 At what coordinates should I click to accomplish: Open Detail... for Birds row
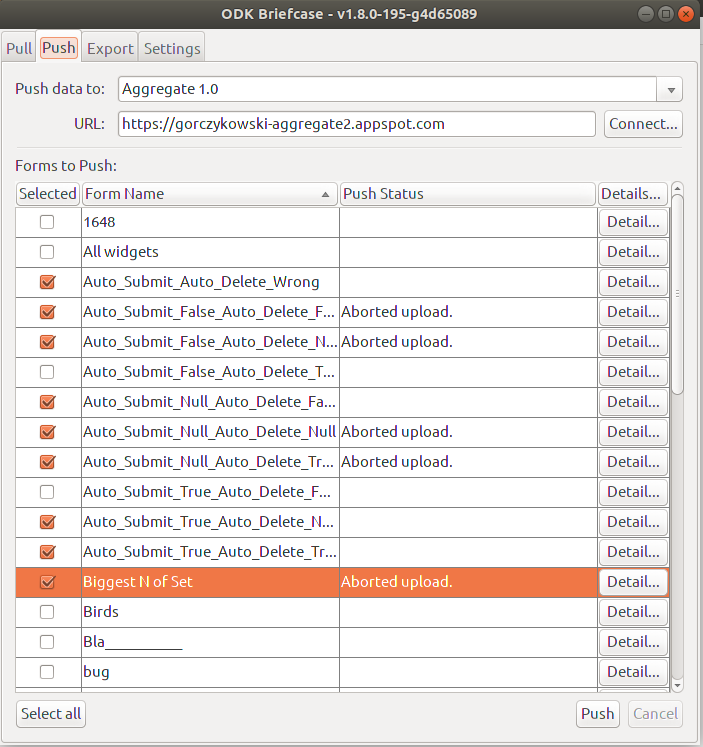[x=633, y=612]
